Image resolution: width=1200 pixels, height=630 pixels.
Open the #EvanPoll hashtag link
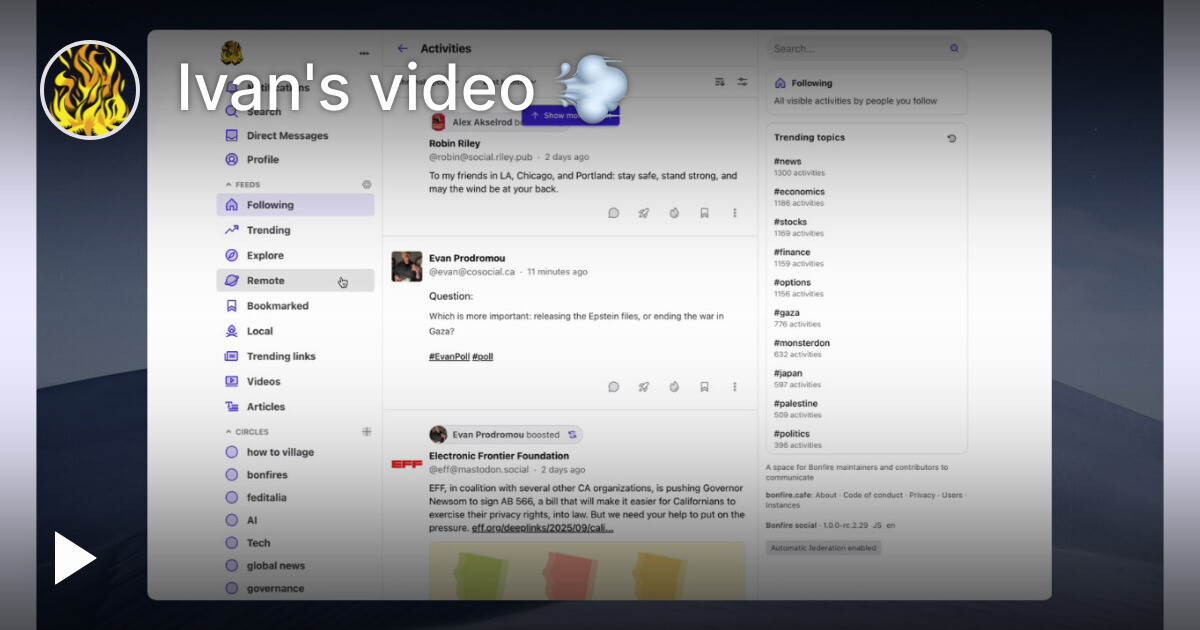(449, 356)
